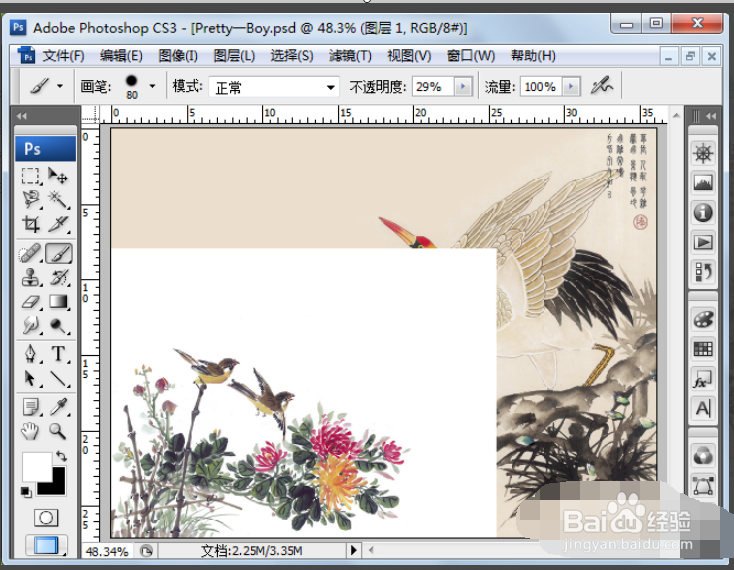
Task: Change screen mode button in toolbox
Action: click(x=46, y=545)
